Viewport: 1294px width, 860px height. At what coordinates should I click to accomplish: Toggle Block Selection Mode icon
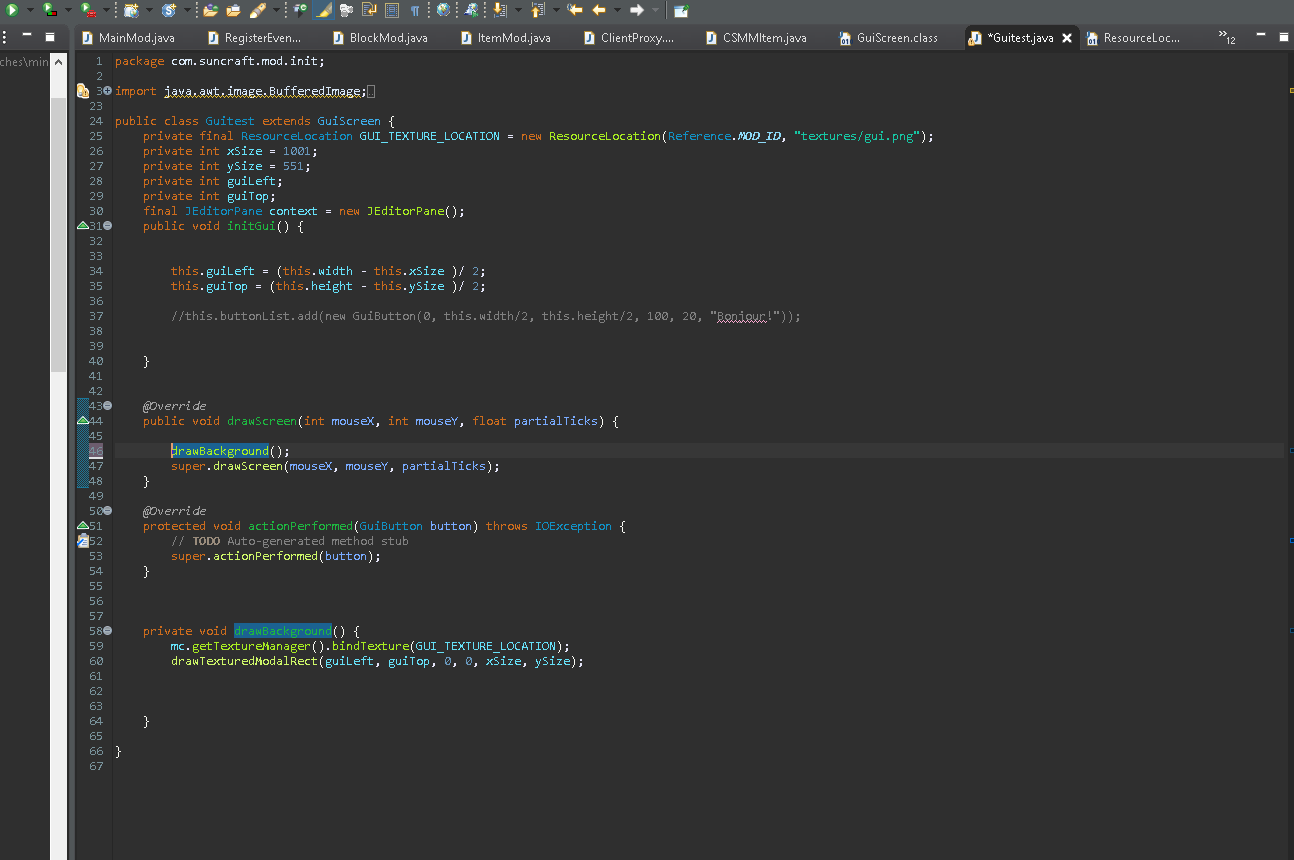(391, 10)
